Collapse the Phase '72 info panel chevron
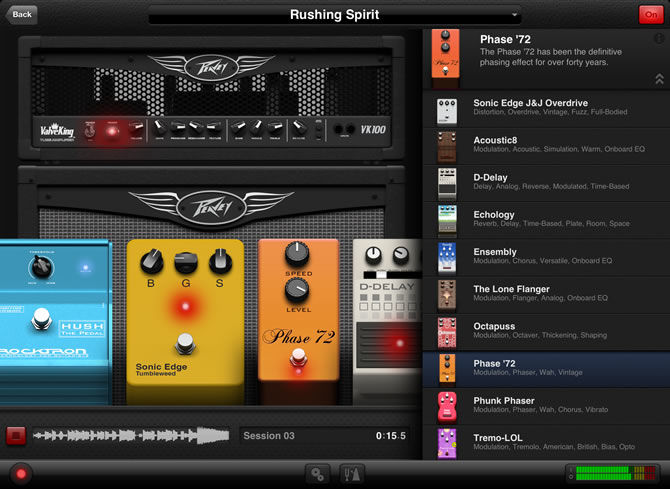This screenshot has width=670, height=489. [x=659, y=79]
